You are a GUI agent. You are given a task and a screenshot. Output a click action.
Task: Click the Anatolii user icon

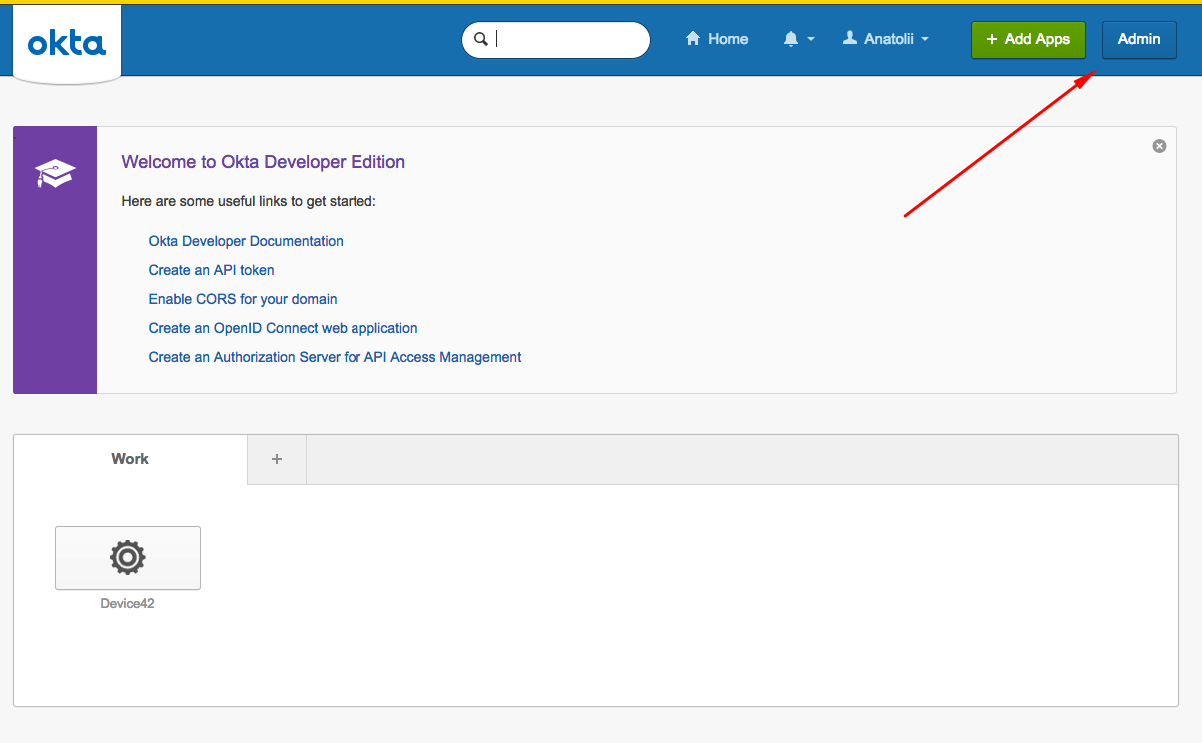pos(853,38)
